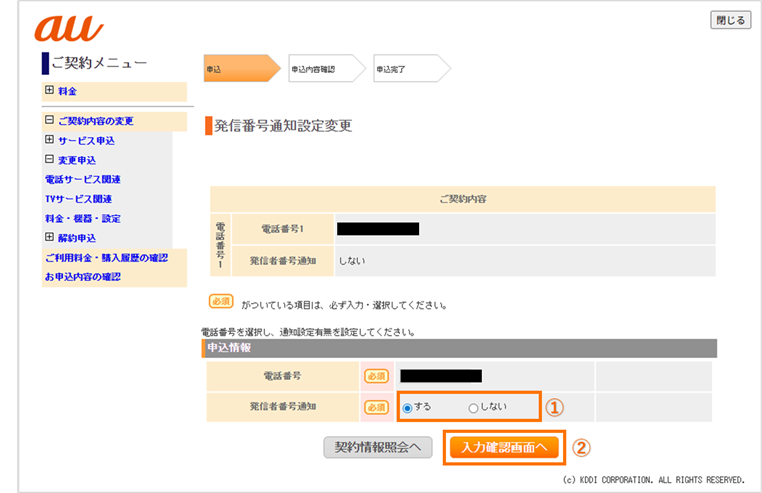Expand the サービス申込 menu section
This screenshot has width=762, height=493.
tap(49, 140)
